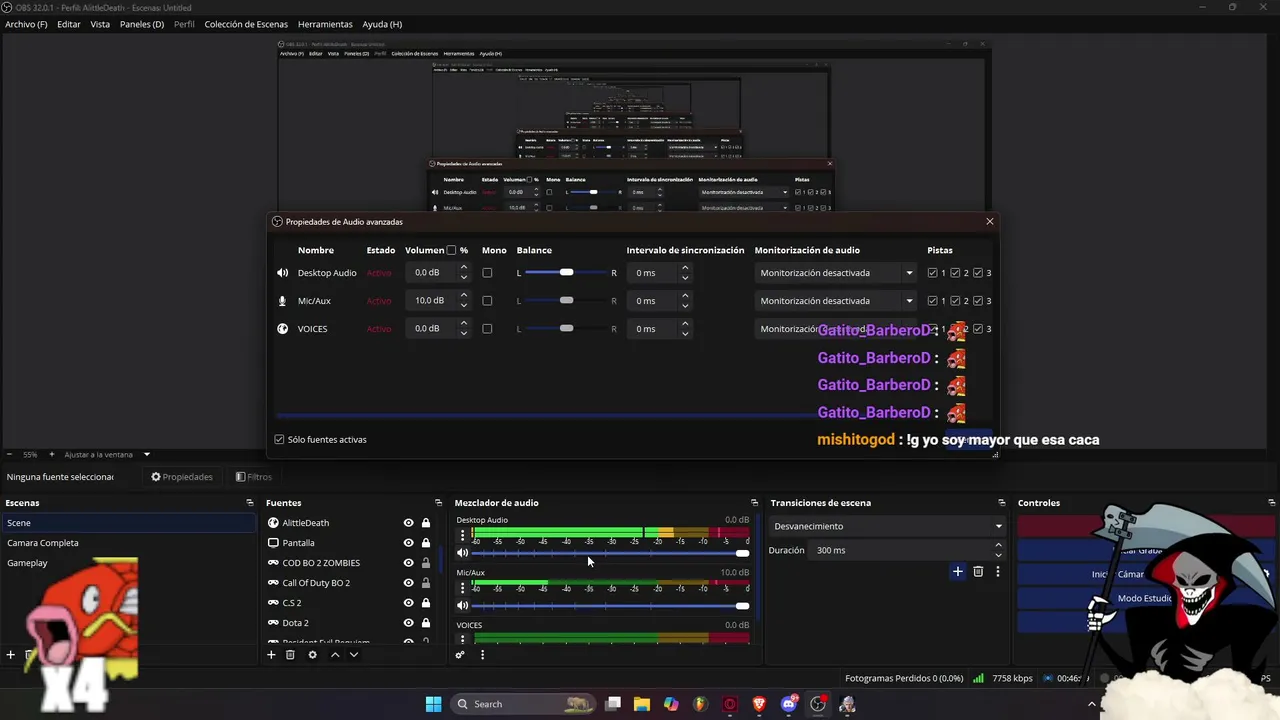
Task: Open Discord from taskbar
Action: click(789, 704)
